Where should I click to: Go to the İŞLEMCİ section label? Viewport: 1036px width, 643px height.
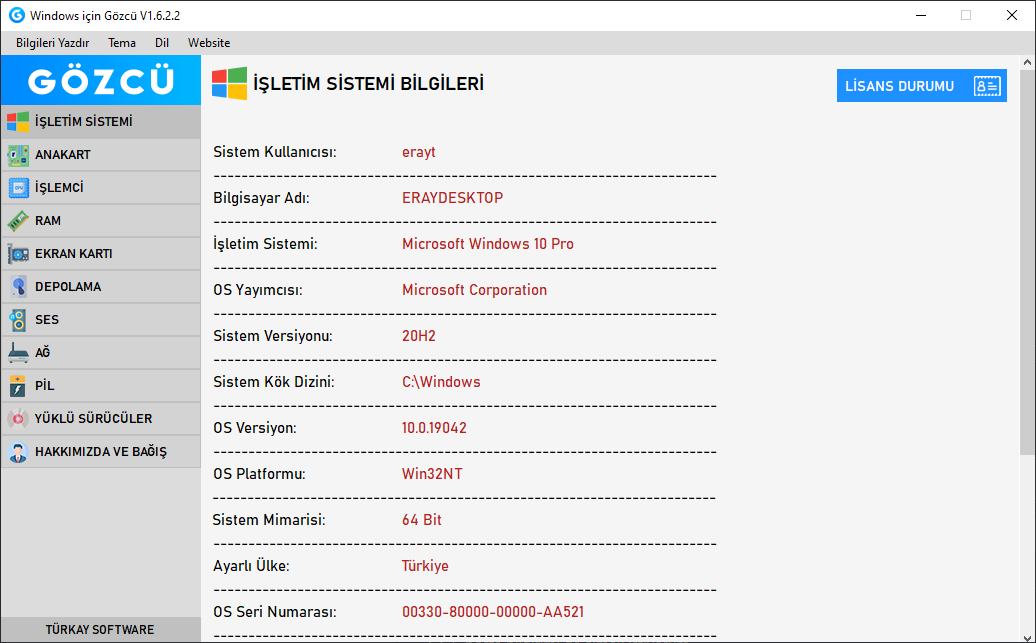[x=59, y=188]
